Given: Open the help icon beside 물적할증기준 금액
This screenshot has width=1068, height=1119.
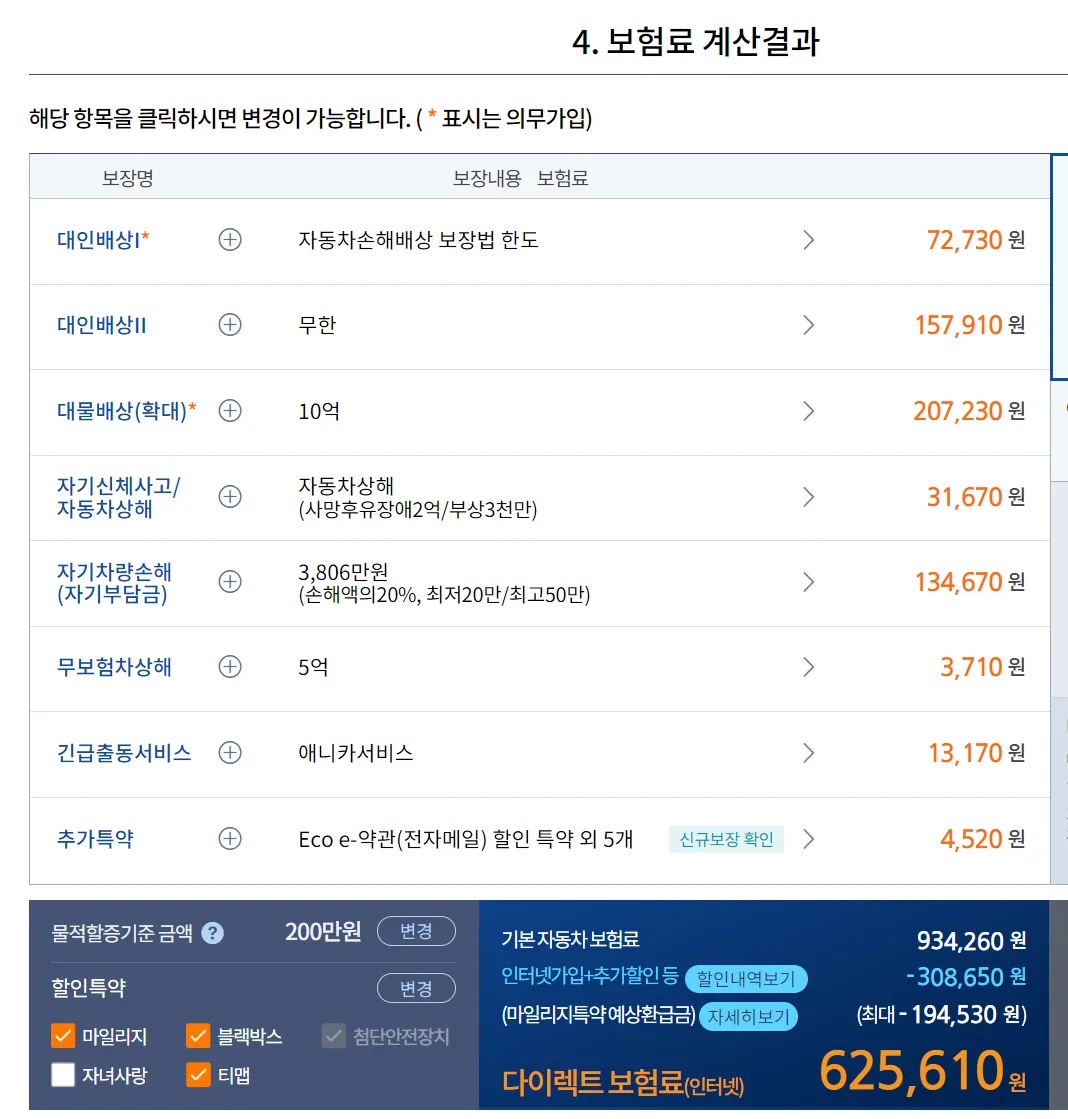Looking at the screenshot, I should tap(210, 931).
